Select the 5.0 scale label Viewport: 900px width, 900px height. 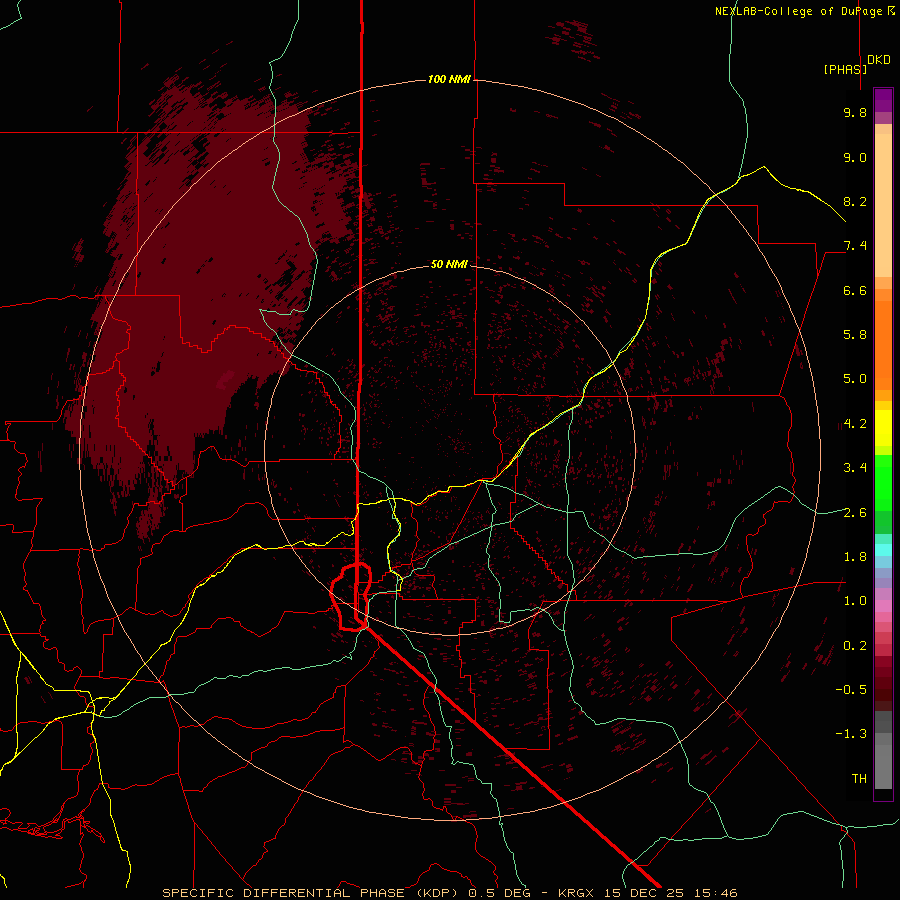(855, 379)
